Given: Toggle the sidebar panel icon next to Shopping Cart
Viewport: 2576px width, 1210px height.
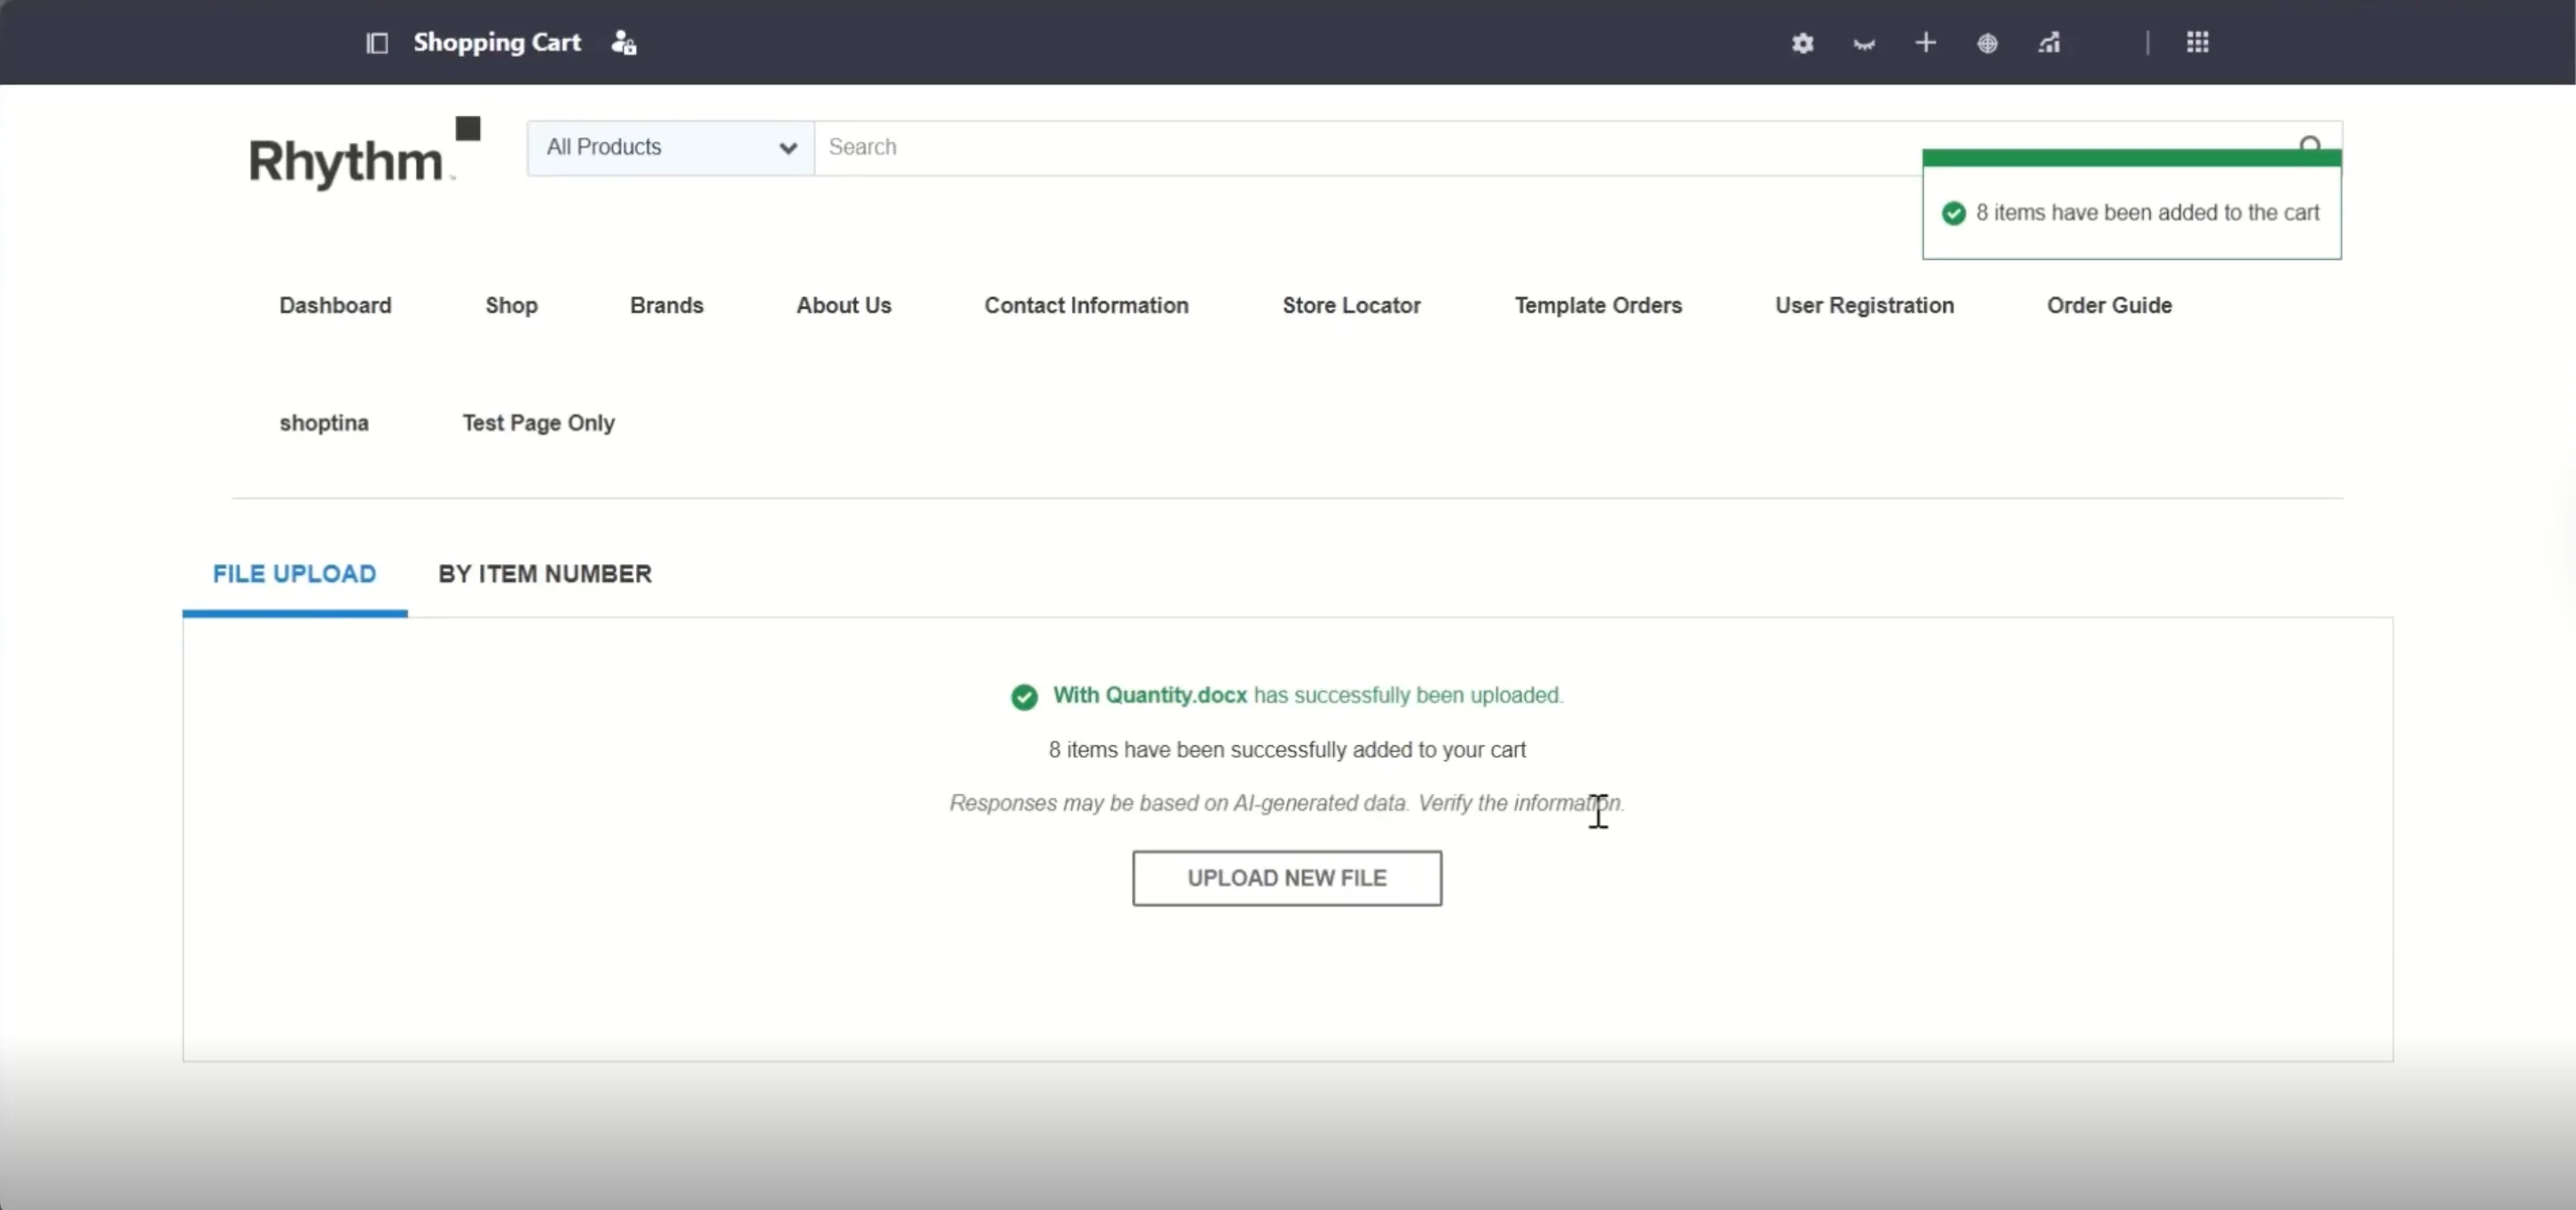Looking at the screenshot, I should (377, 42).
